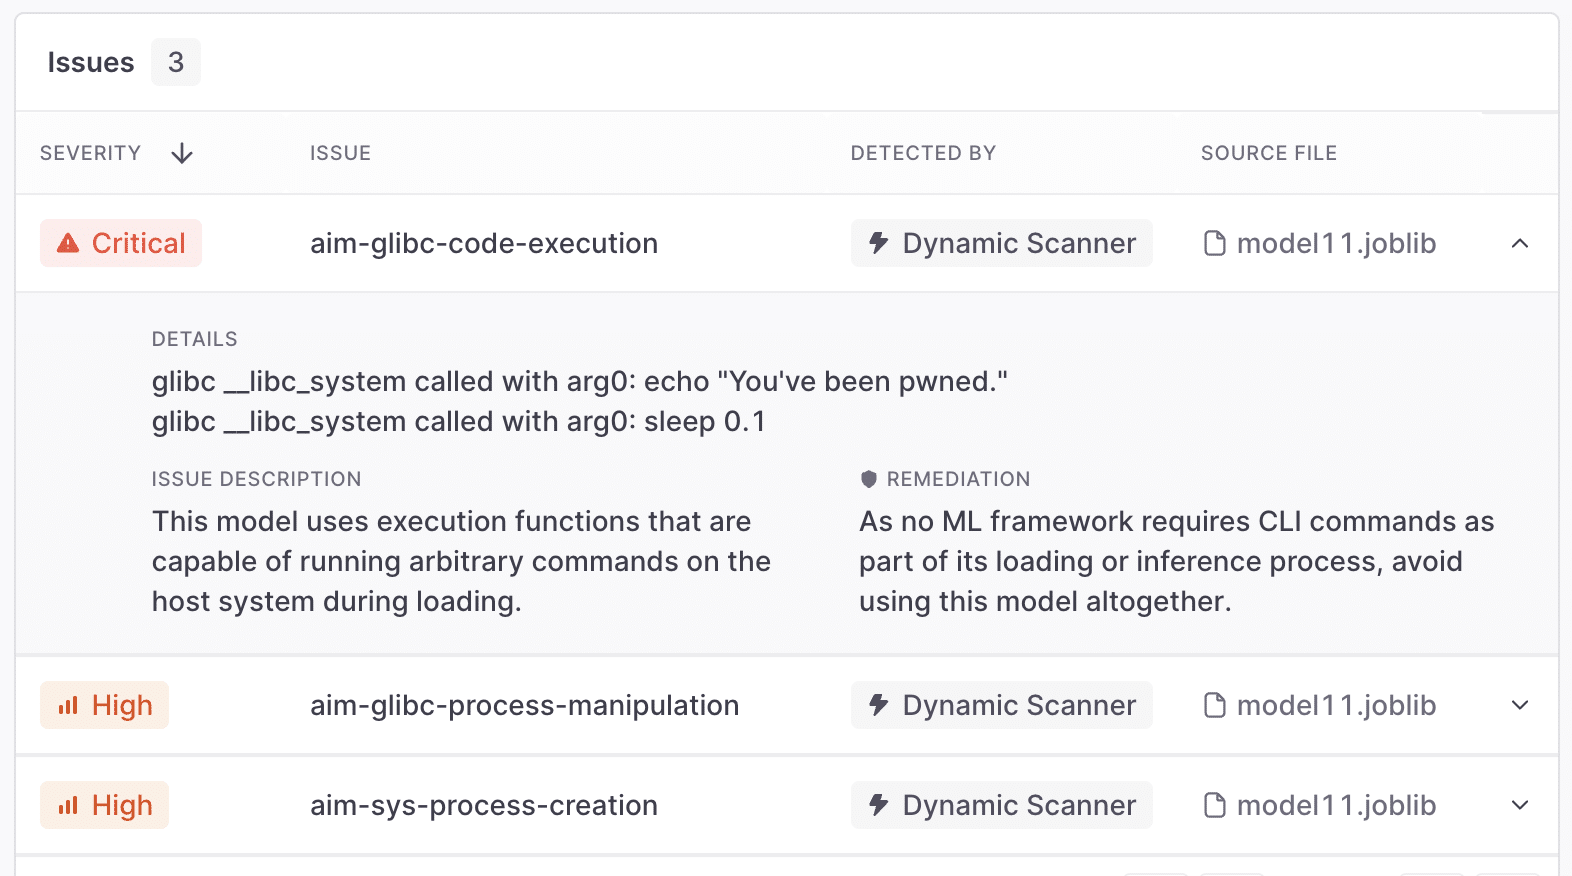Viewport: 1572px width, 876px height.
Task: Click the sort arrow next to Severity
Action: pyautogui.click(x=182, y=153)
